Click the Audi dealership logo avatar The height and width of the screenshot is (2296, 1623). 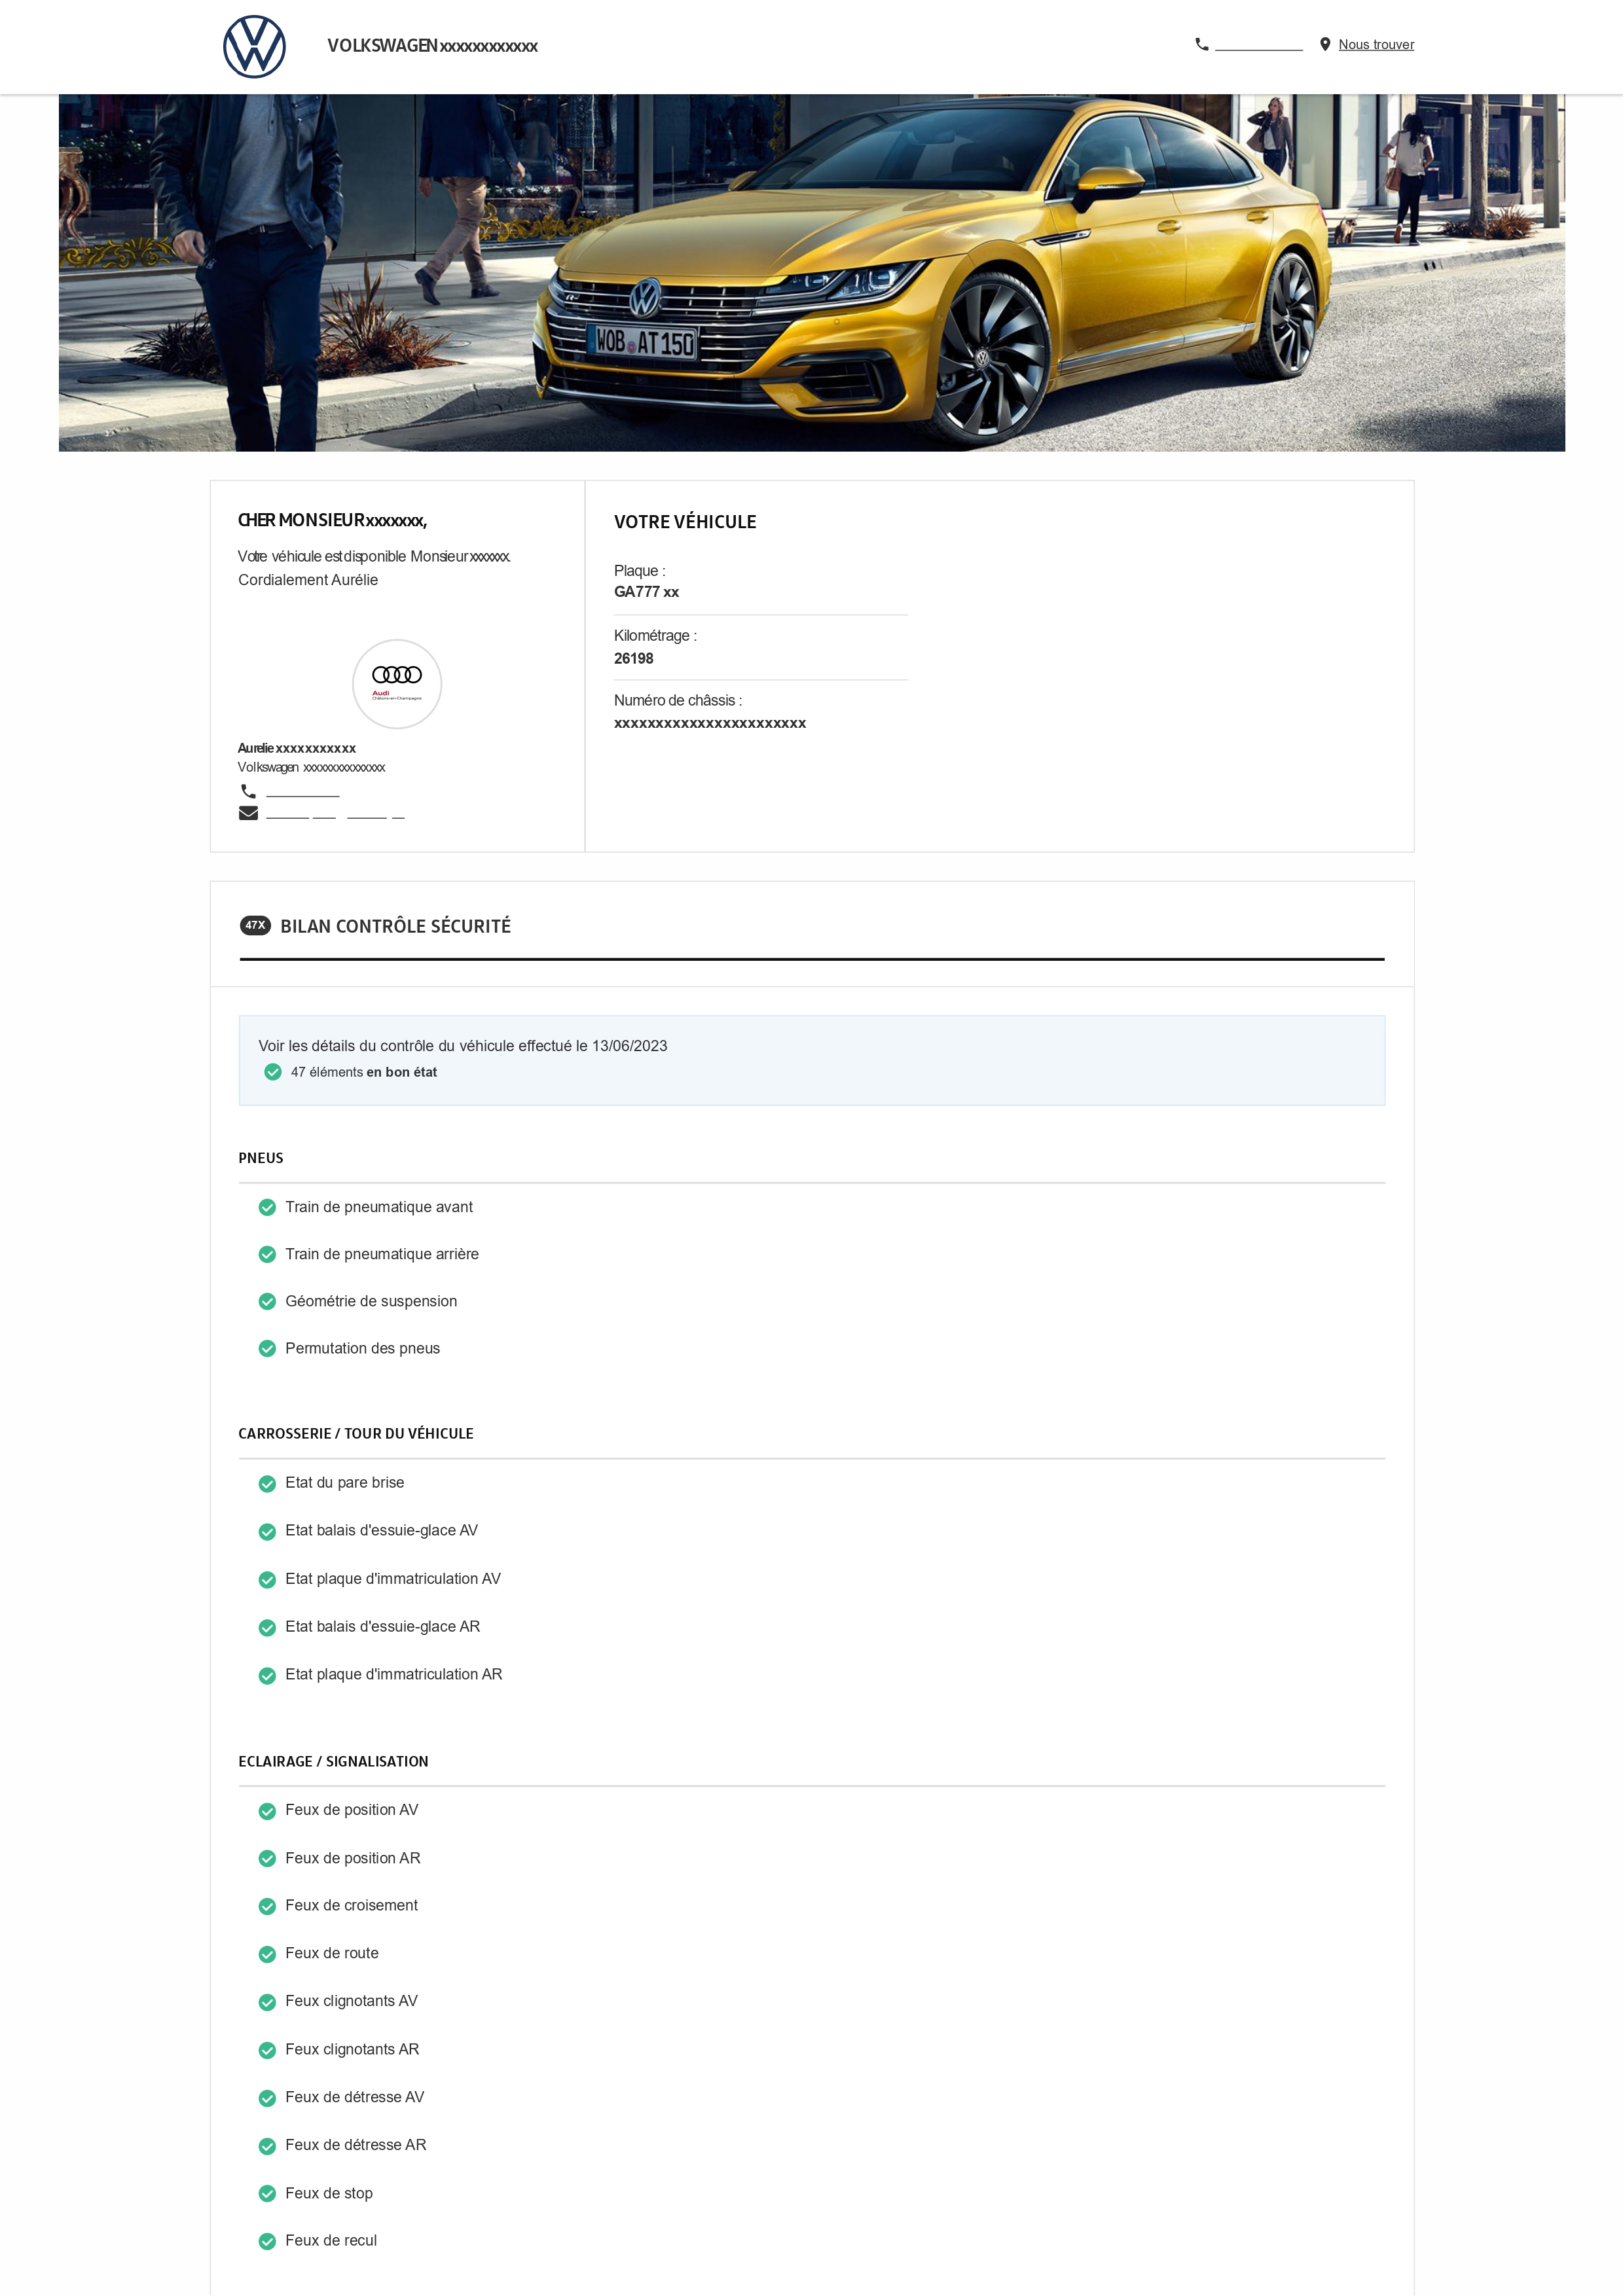(x=396, y=683)
